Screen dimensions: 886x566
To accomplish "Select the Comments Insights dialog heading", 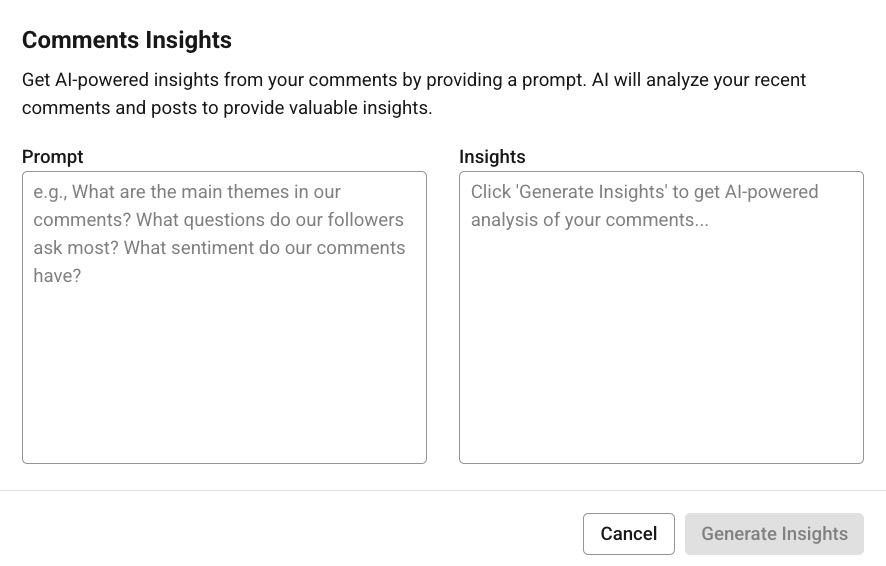I will (x=127, y=40).
